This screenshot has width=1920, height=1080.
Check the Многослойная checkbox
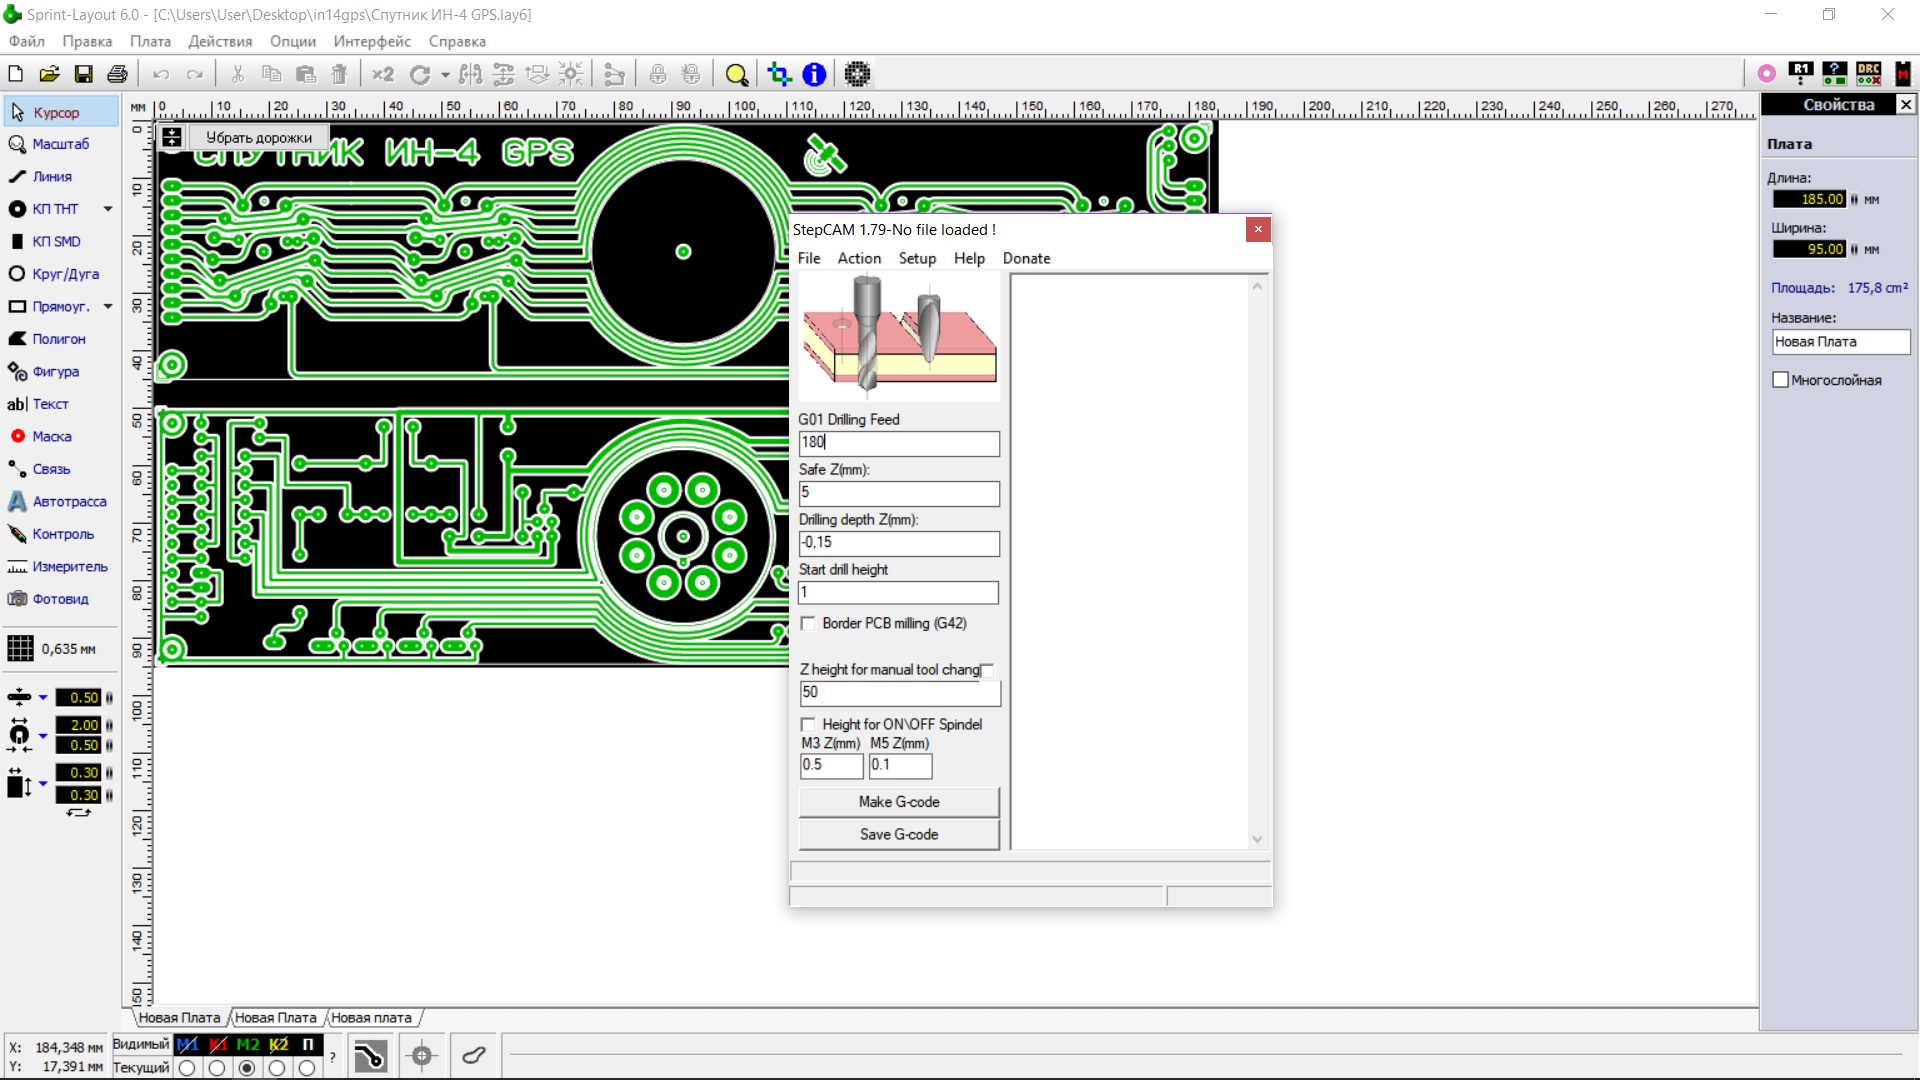click(1780, 380)
